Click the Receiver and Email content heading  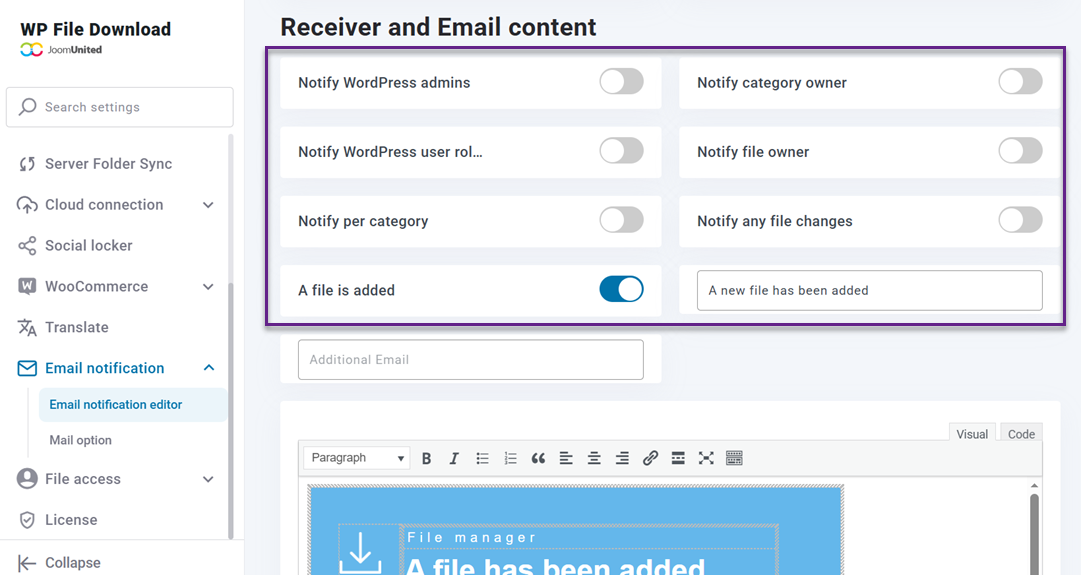point(438,27)
